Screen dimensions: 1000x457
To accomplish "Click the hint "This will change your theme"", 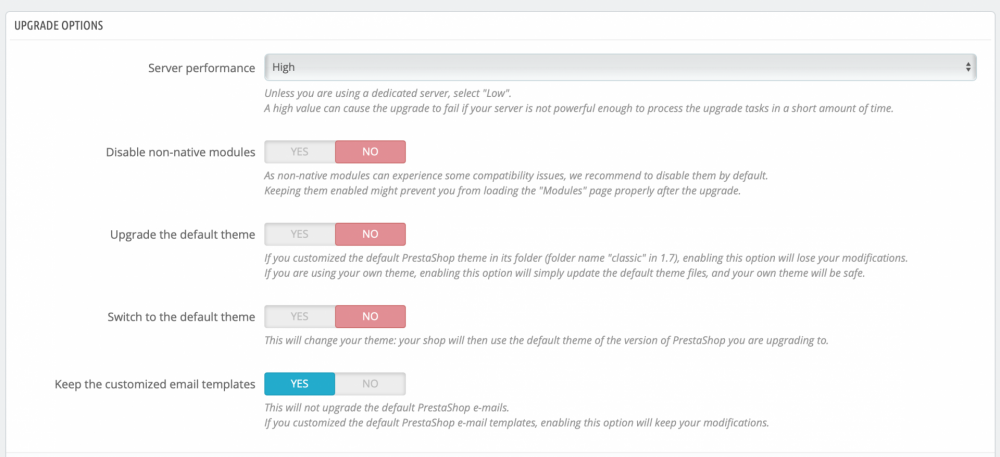I will 546,341.
